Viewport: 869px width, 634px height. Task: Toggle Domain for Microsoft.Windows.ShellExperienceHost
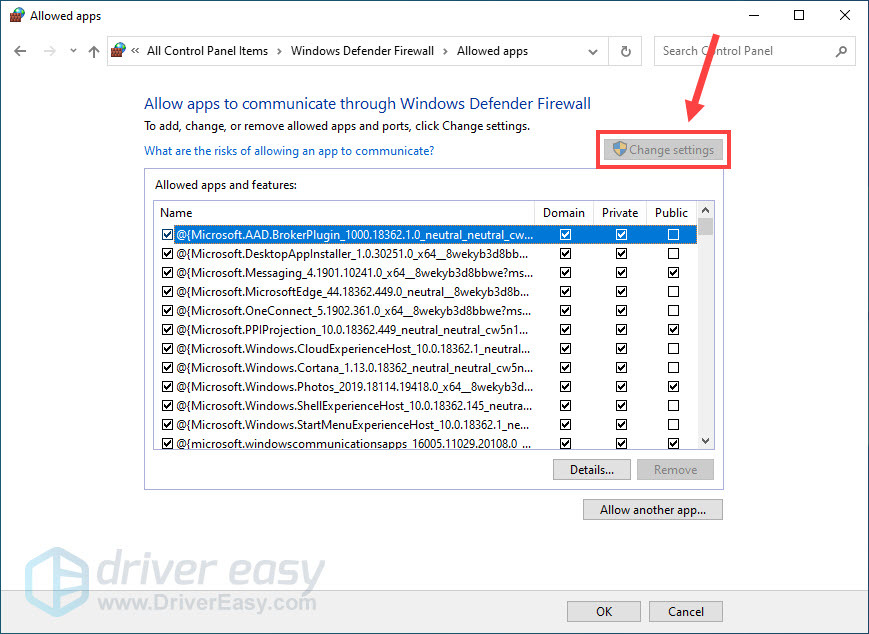(565, 406)
